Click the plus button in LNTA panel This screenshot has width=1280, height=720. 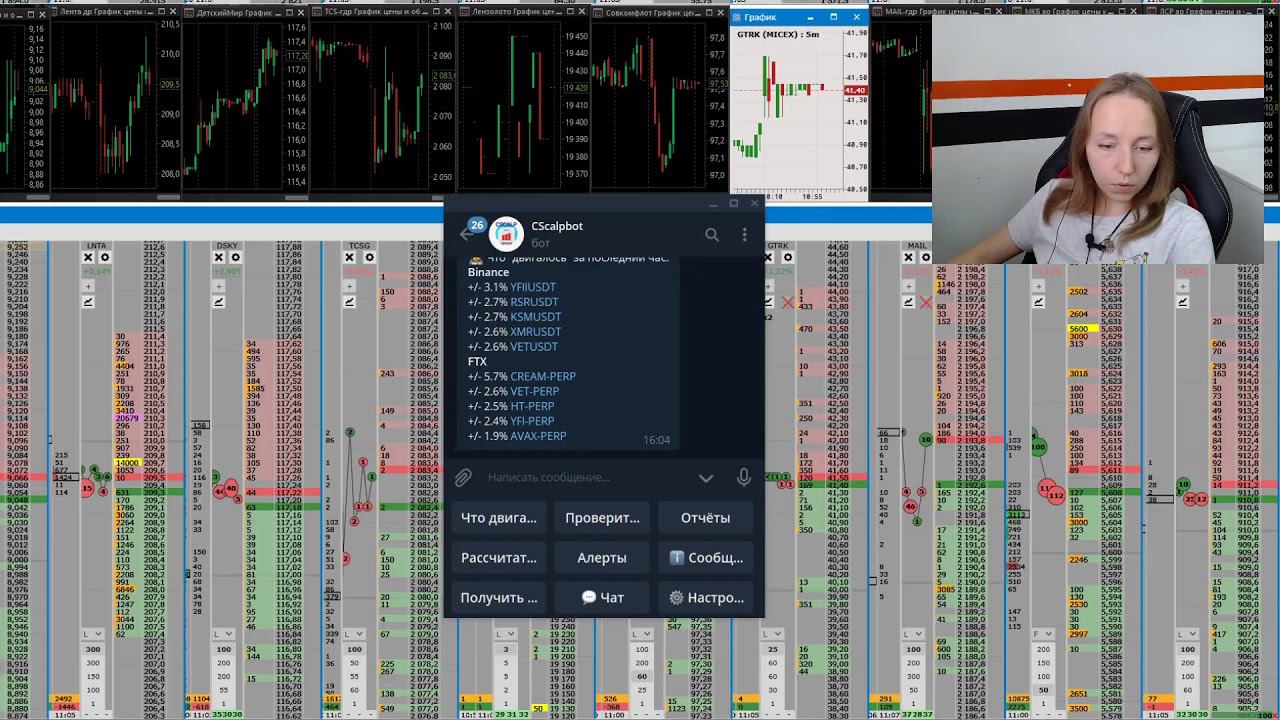click(x=88, y=286)
